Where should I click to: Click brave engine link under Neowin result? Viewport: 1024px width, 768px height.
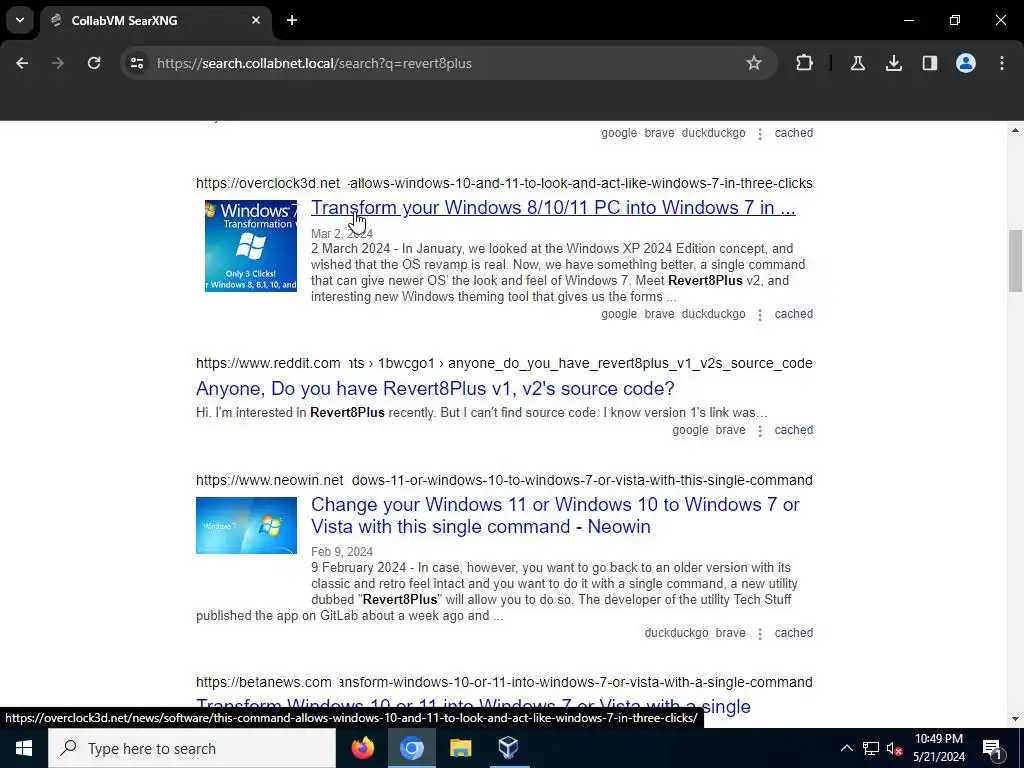(x=730, y=633)
